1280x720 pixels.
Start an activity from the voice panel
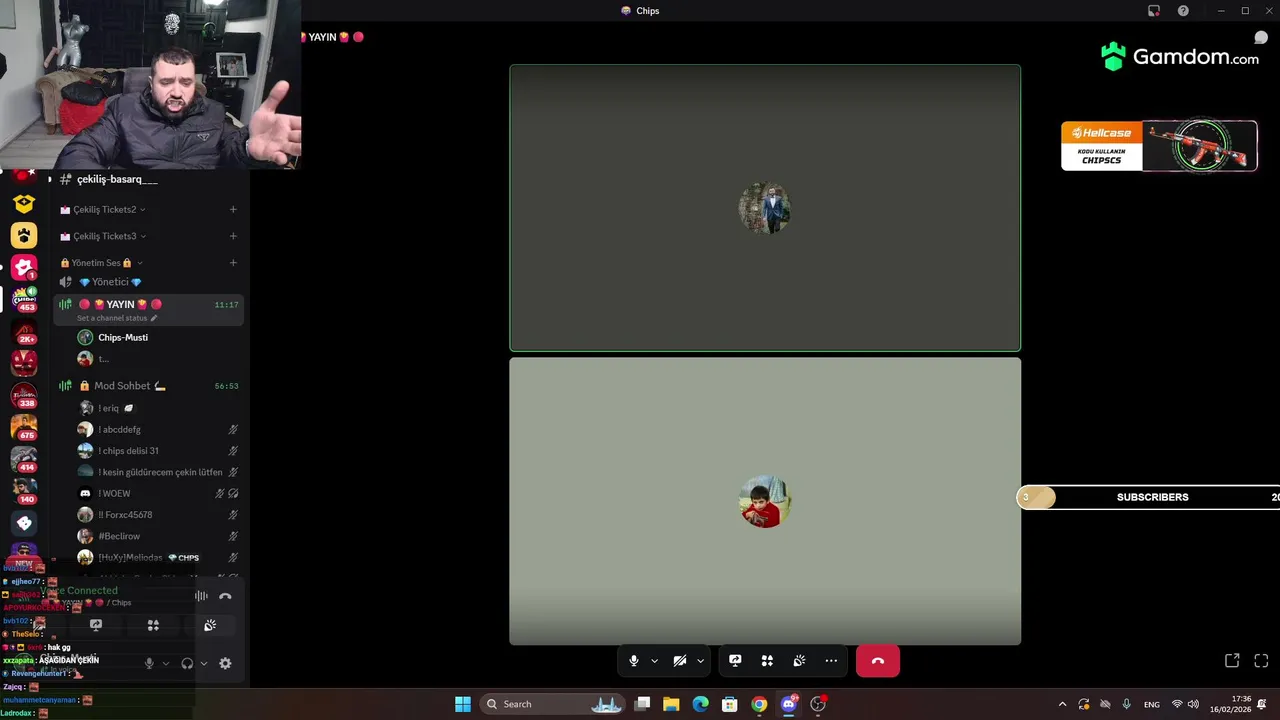(153, 625)
